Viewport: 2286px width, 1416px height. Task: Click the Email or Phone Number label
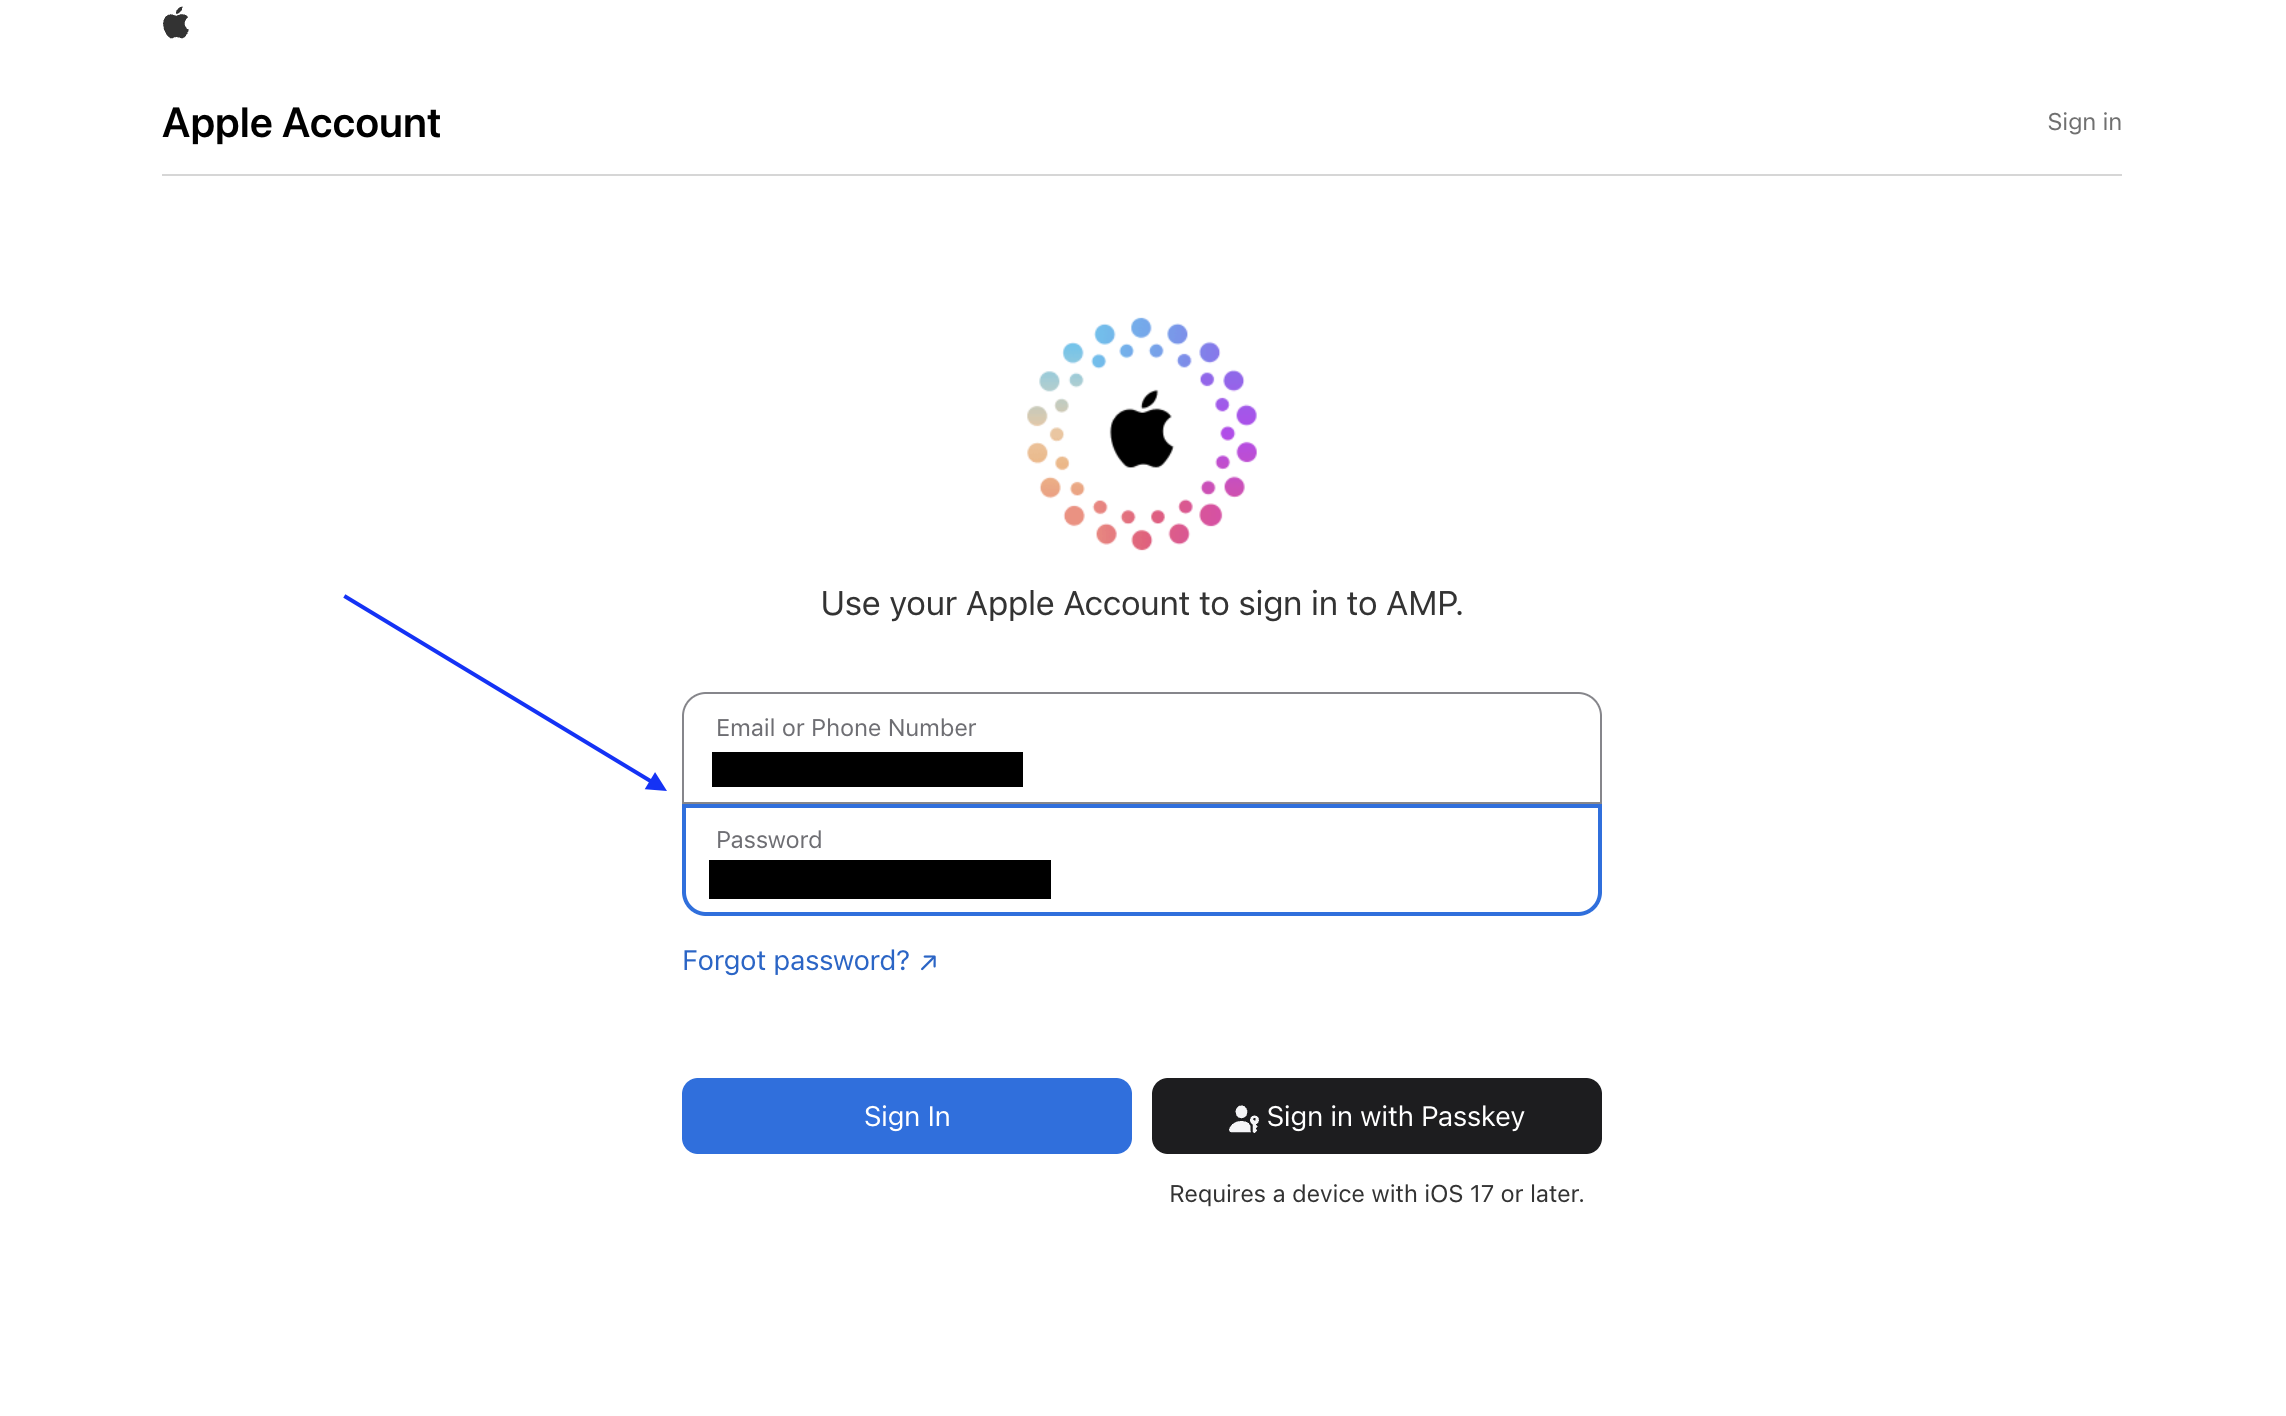(x=845, y=728)
